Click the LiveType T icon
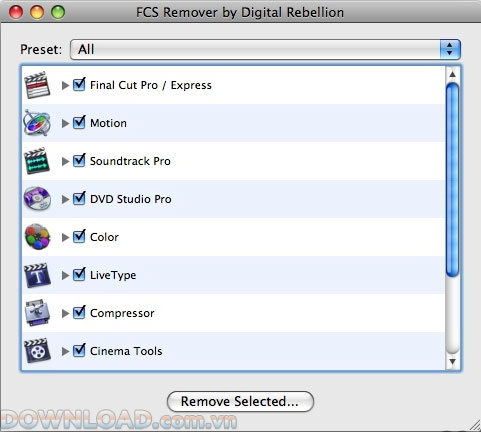This screenshot has width=481, height=432. pos(37,275)
